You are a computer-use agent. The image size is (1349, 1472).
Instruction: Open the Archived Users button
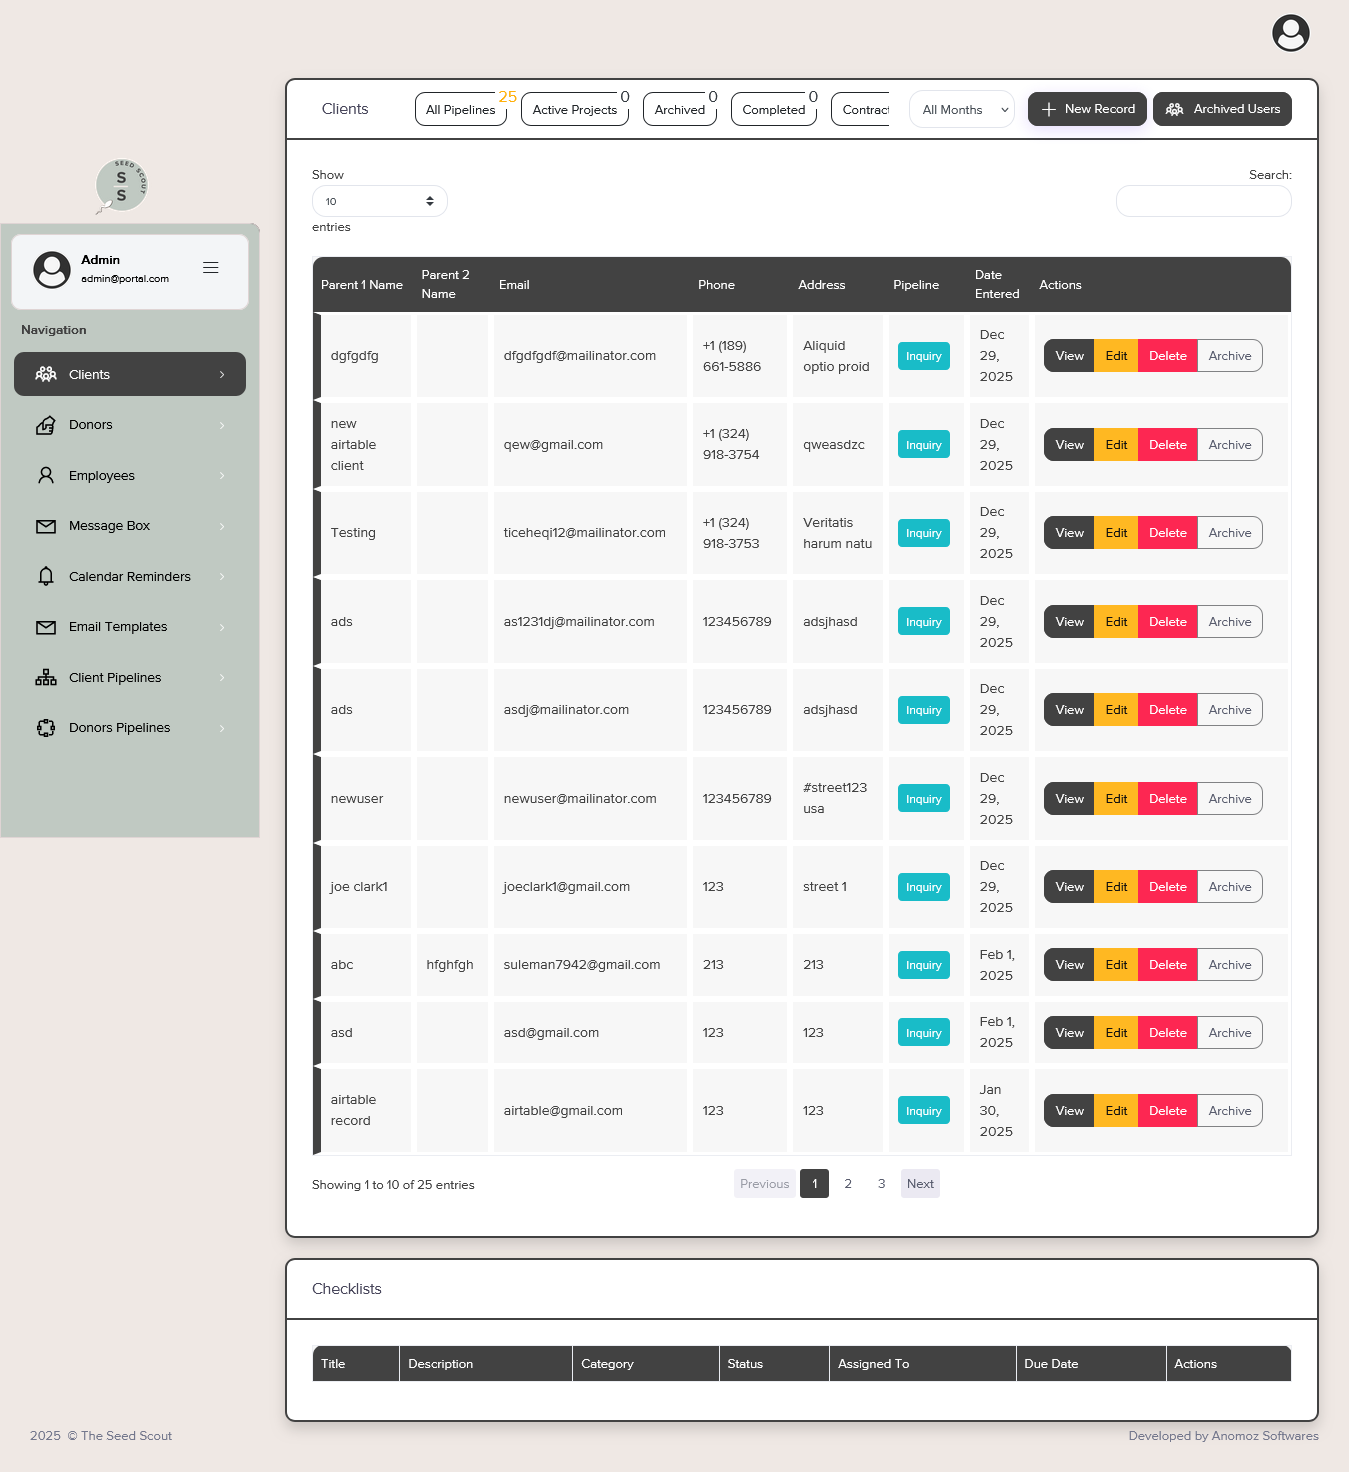[x=1222, y=109]
